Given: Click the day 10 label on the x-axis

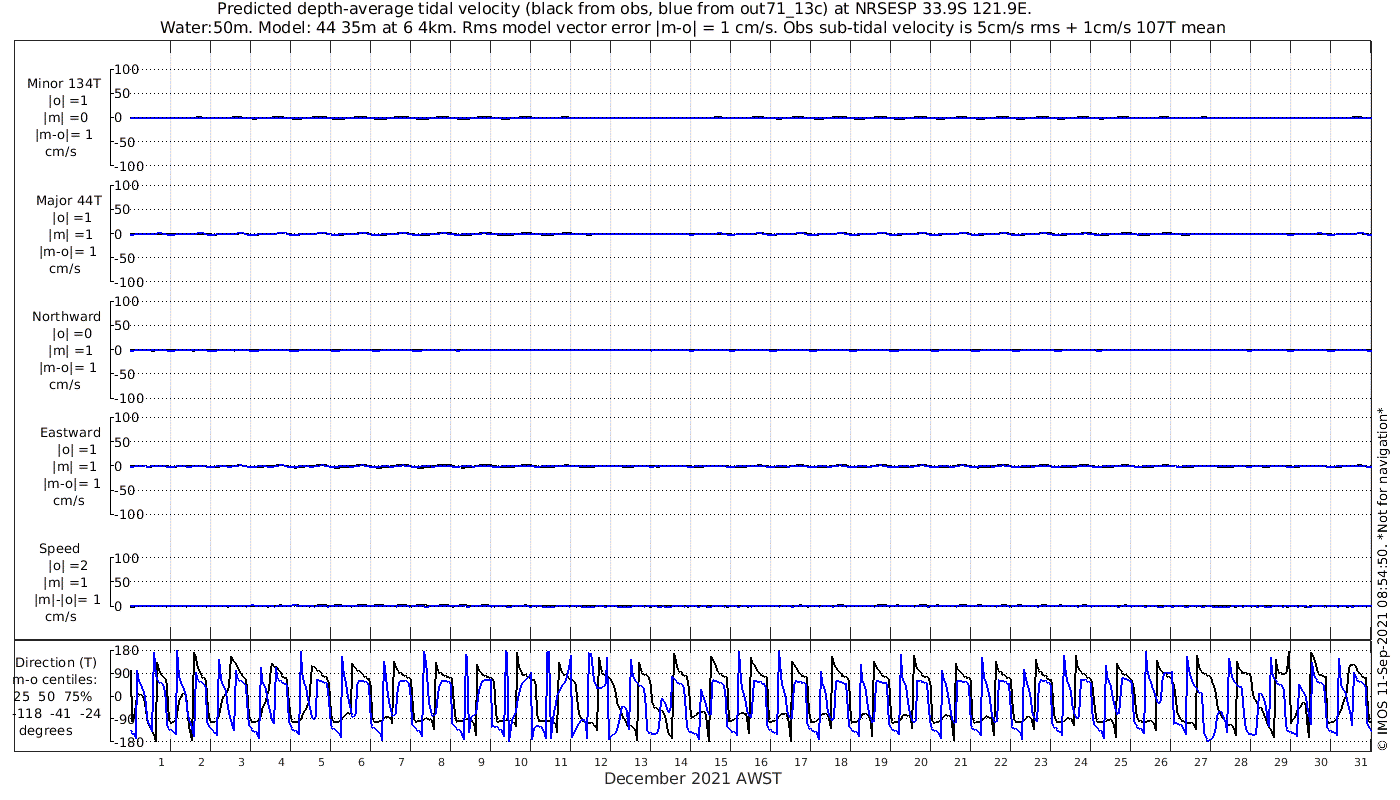Looking at the screenshot, I should pyautogui.click(x=521, y=762).
